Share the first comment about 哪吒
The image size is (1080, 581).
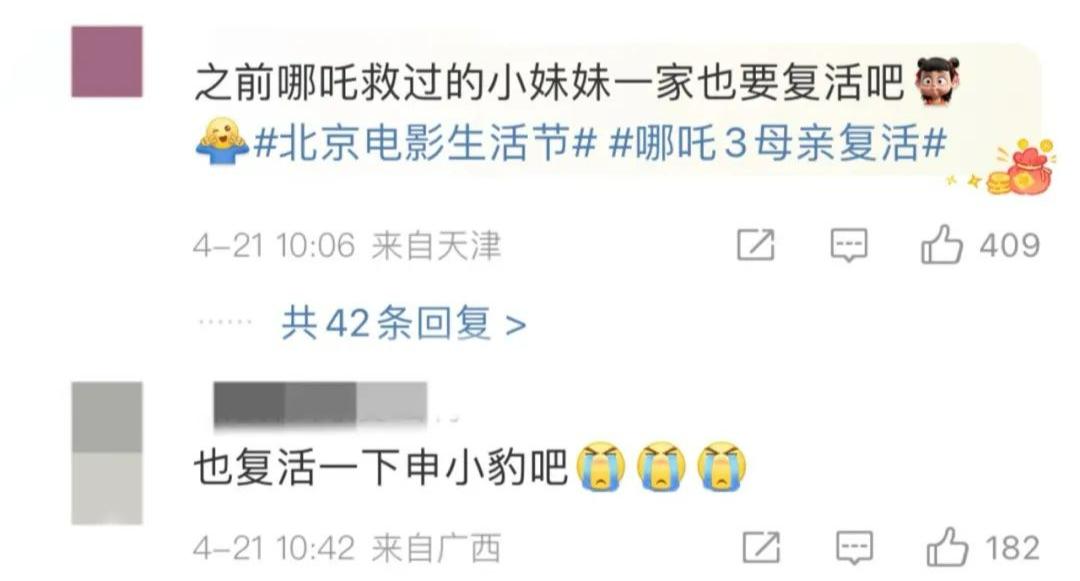coord(756,244)
